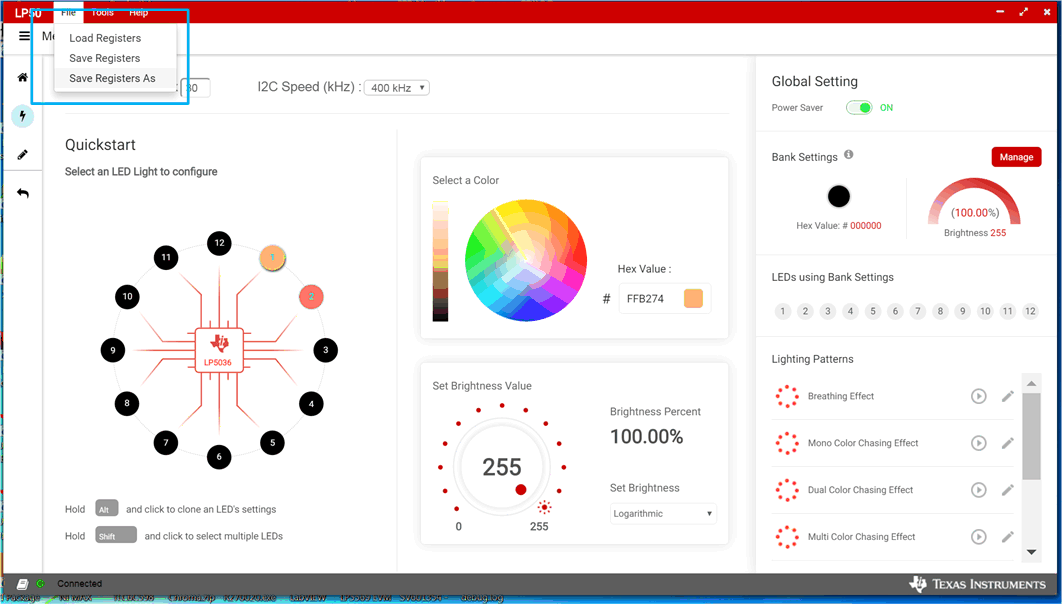Click the back arrow icon in sidebar

tap(22, 193)
